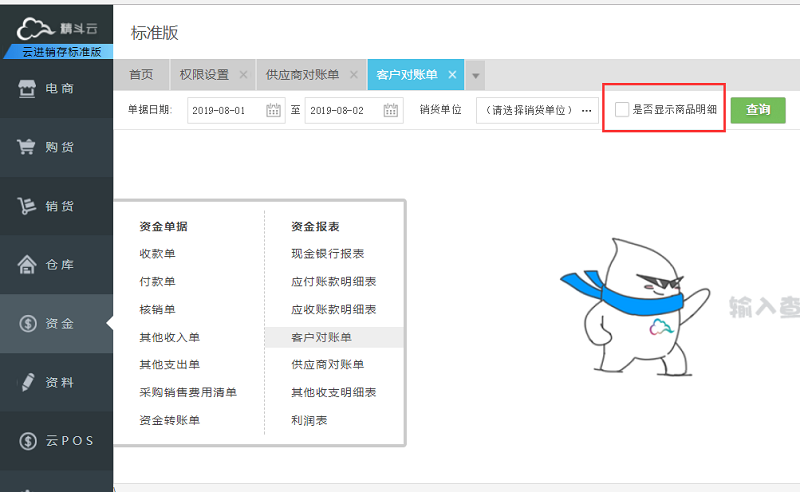Click the green 查询 button
Image resolution: width=800 pixels, height=492 pixels.
(x=757, y=110)
